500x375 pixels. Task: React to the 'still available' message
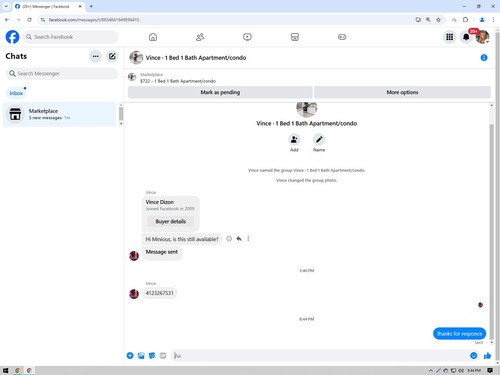click(229, 239)
